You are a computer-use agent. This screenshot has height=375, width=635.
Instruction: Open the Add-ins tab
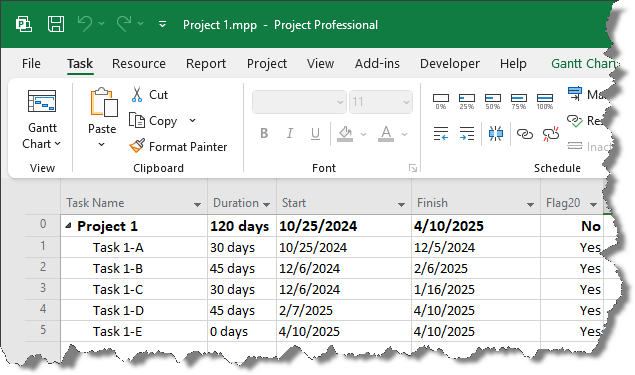(377, 64)
